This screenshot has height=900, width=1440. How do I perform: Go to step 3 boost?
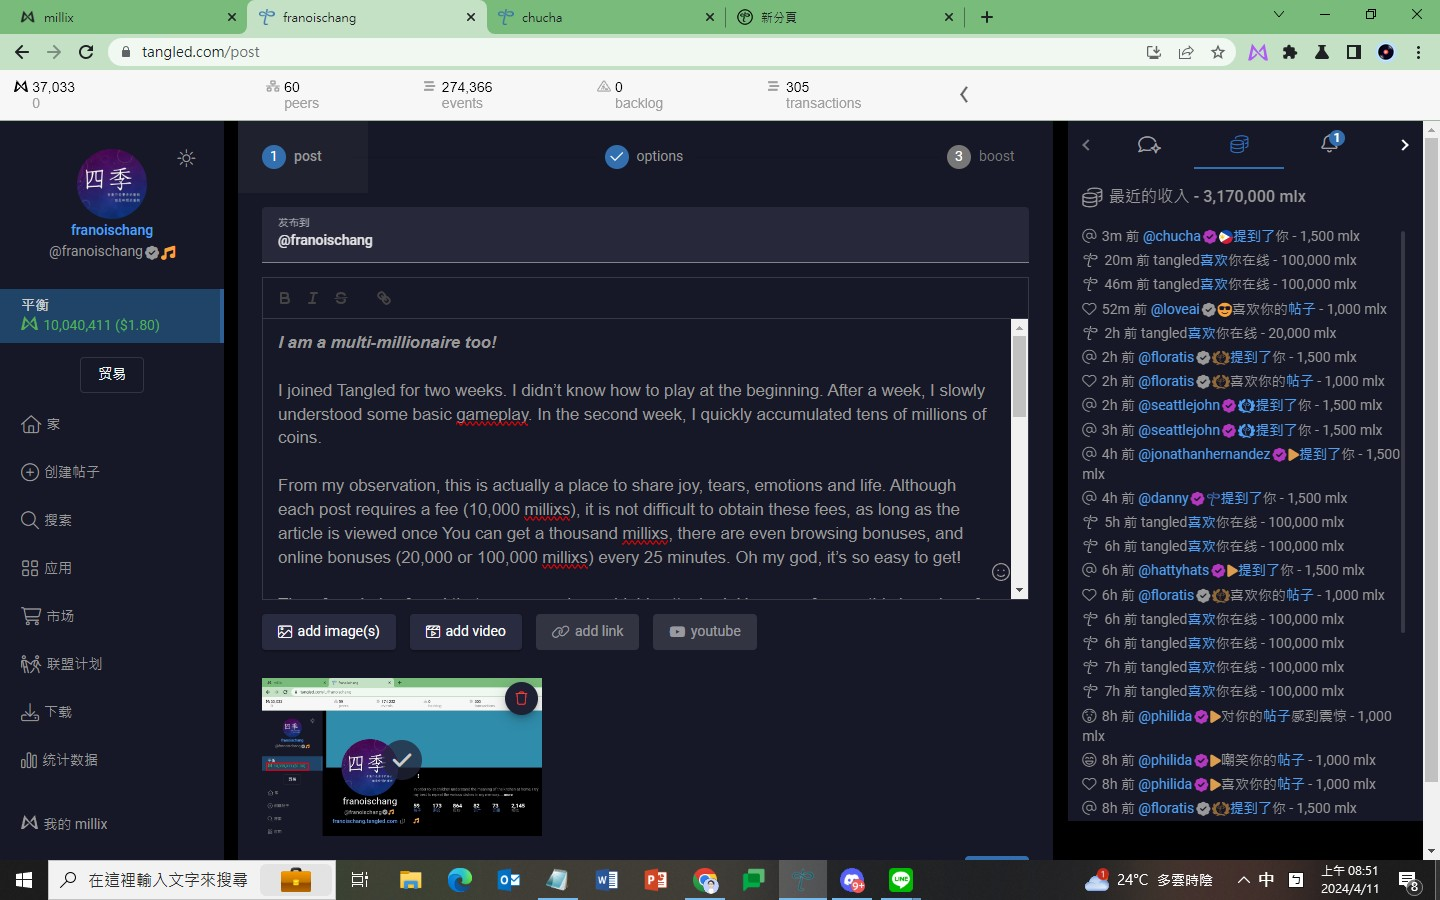(x=981, y=156)
